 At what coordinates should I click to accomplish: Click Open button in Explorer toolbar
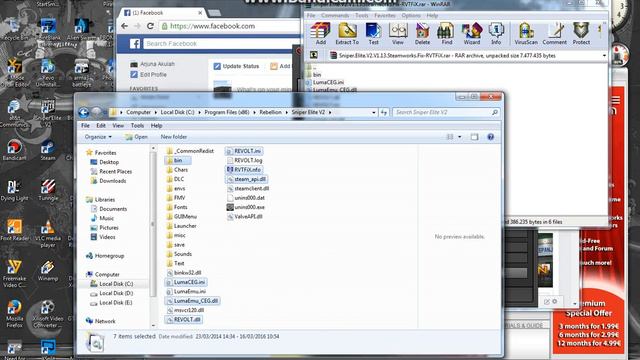tap(137, 137)
